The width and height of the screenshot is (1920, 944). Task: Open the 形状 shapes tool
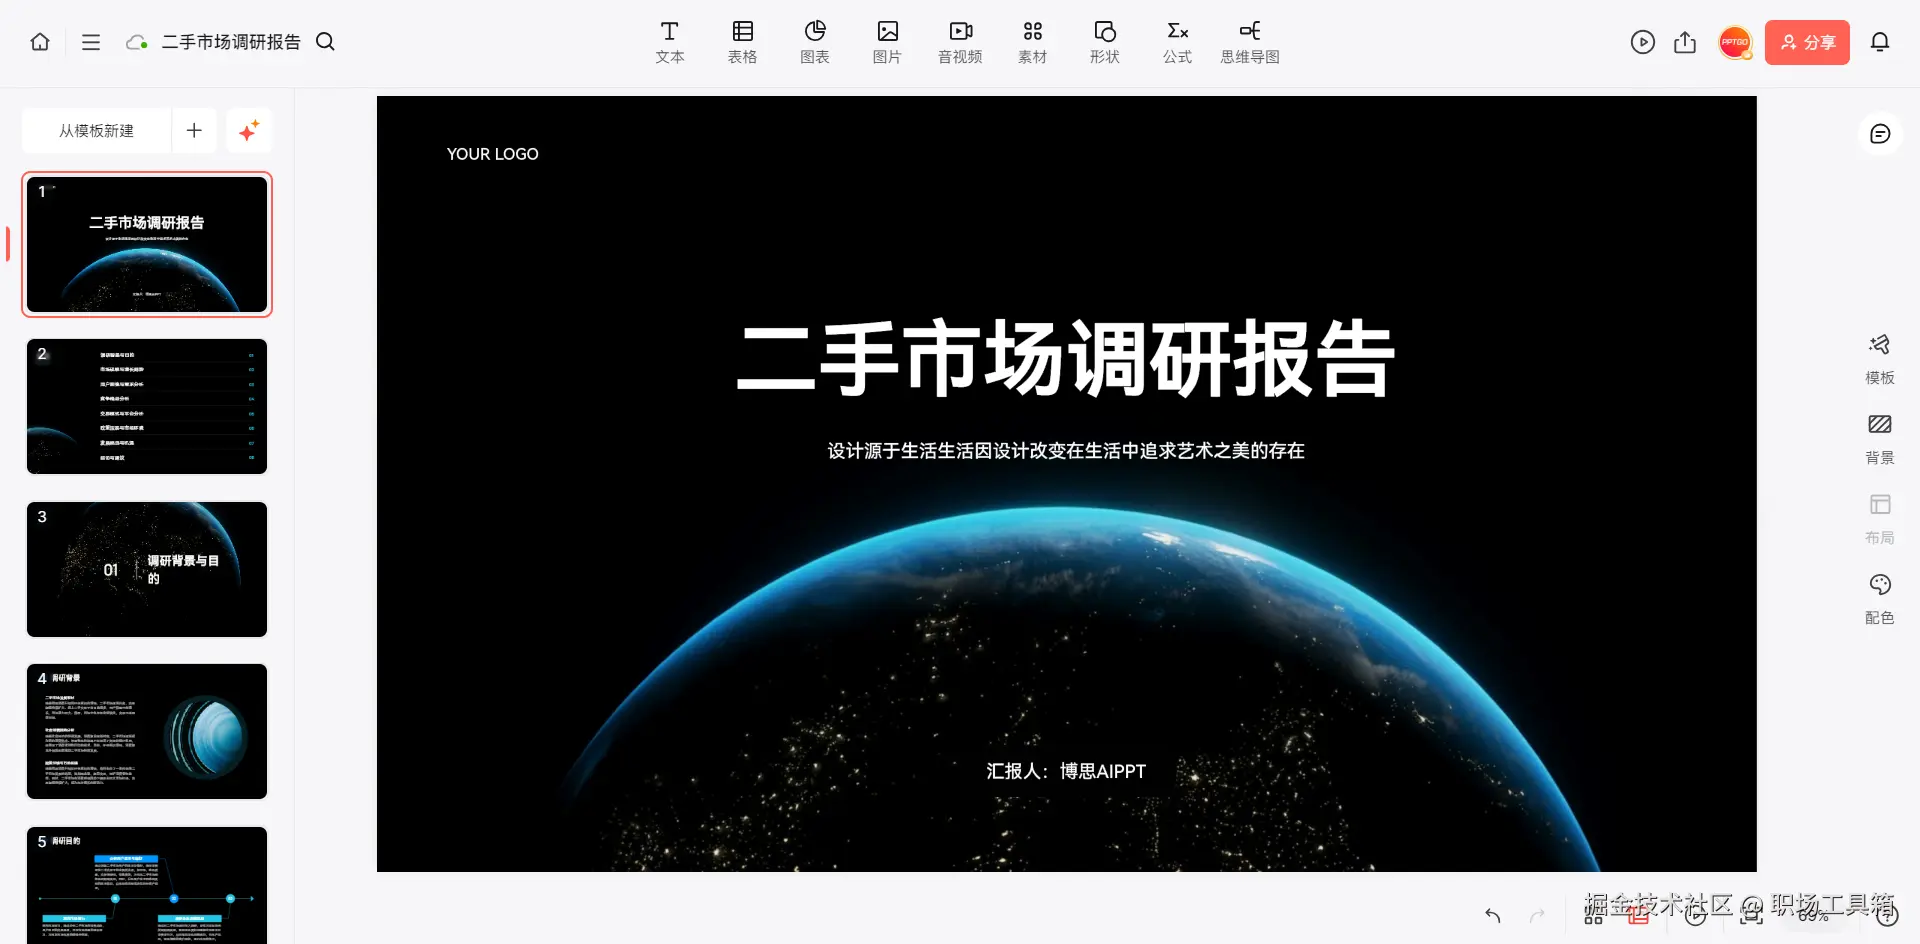[x=1105, y=42]
